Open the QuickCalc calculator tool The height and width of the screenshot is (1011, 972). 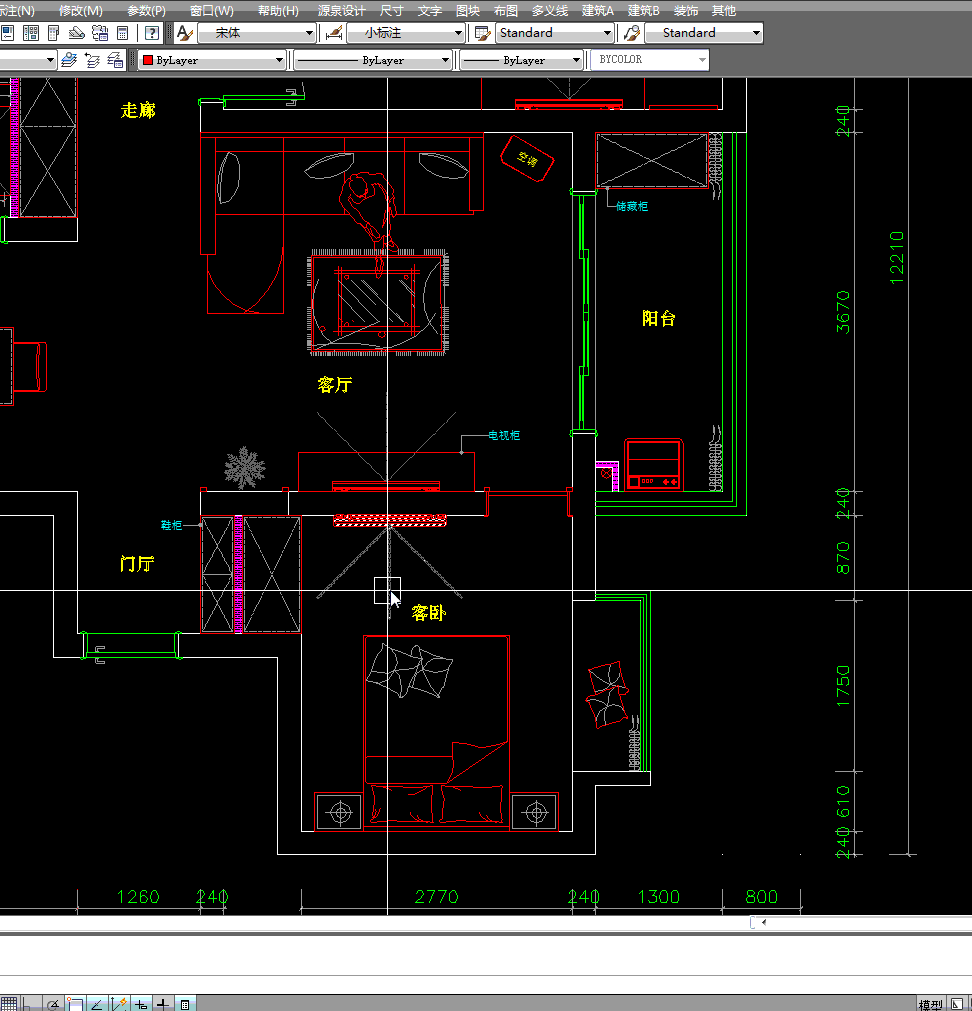(122, 33)
